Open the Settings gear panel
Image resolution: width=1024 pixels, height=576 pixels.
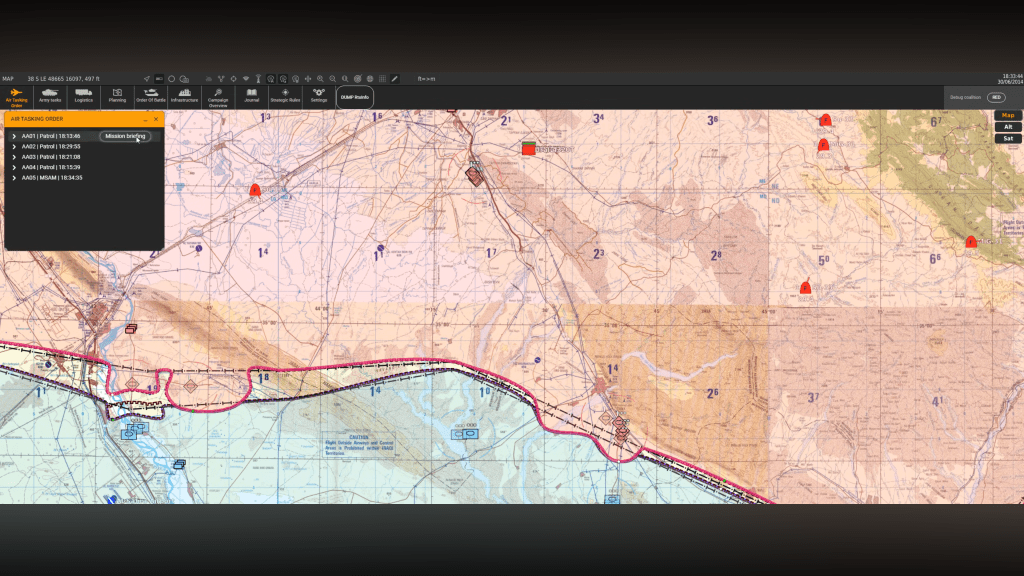tap(319, 96)
